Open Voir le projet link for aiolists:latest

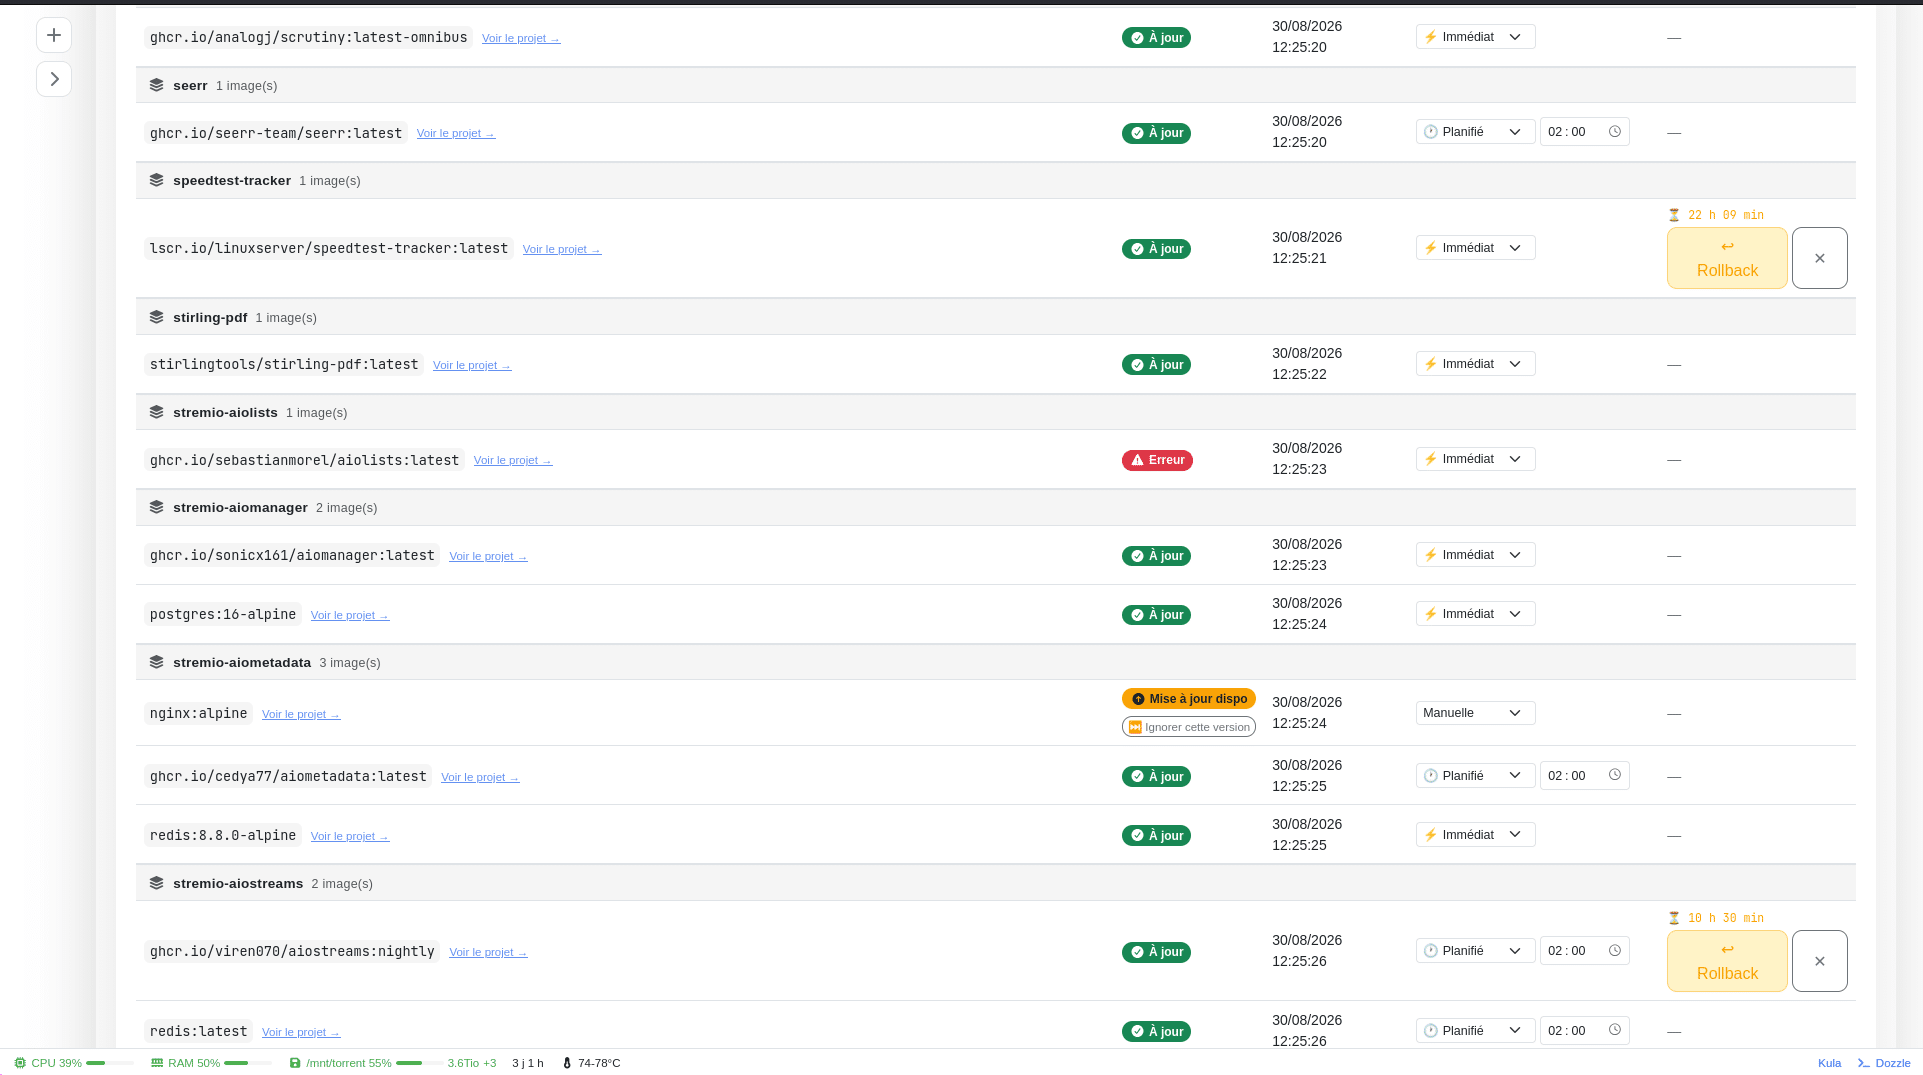tap(513, 460)
